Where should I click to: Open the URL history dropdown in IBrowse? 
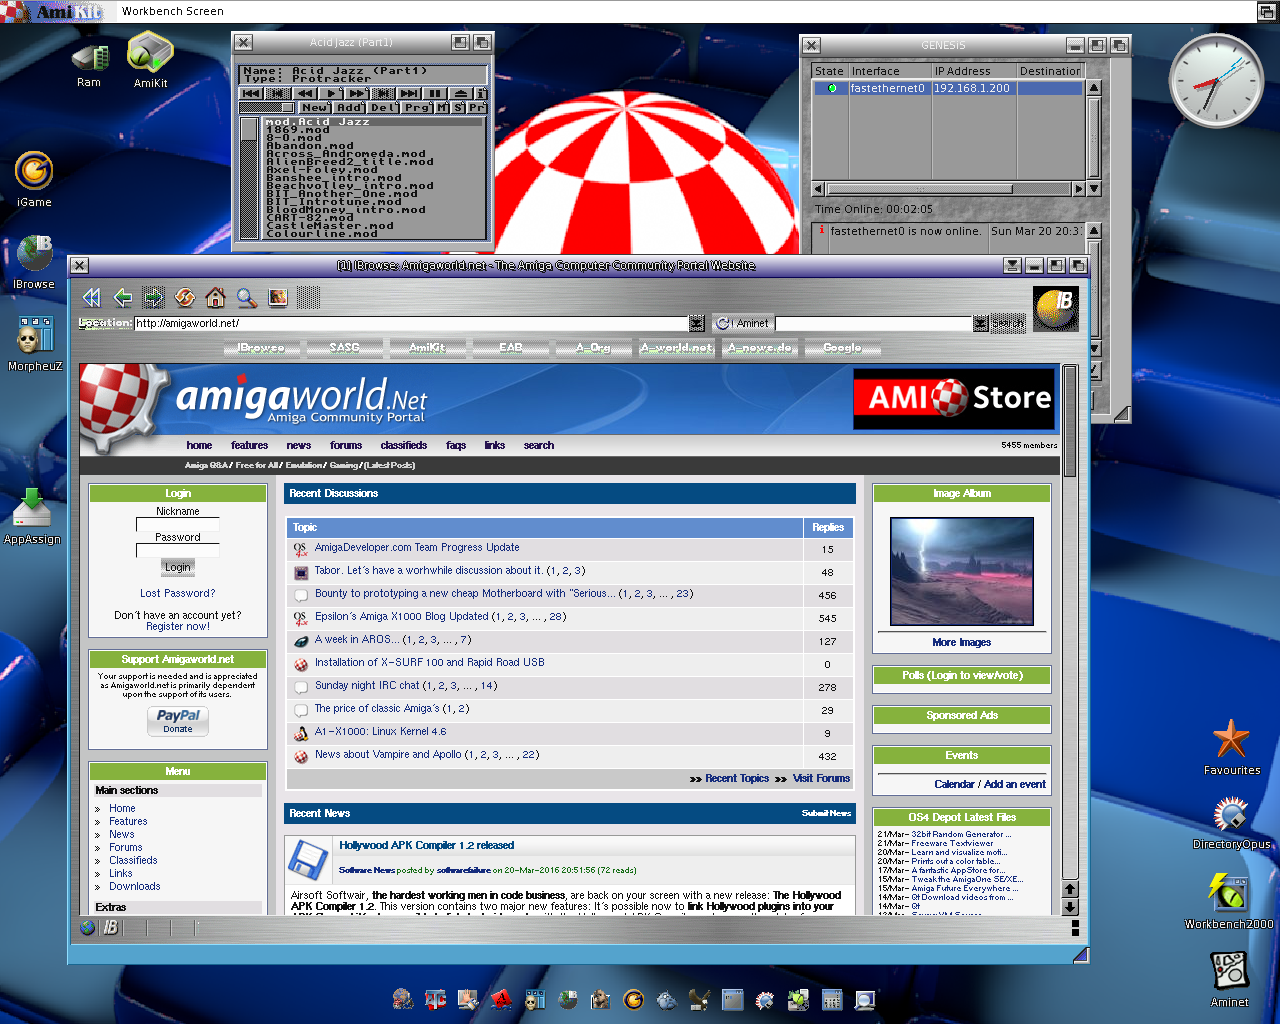696,323
